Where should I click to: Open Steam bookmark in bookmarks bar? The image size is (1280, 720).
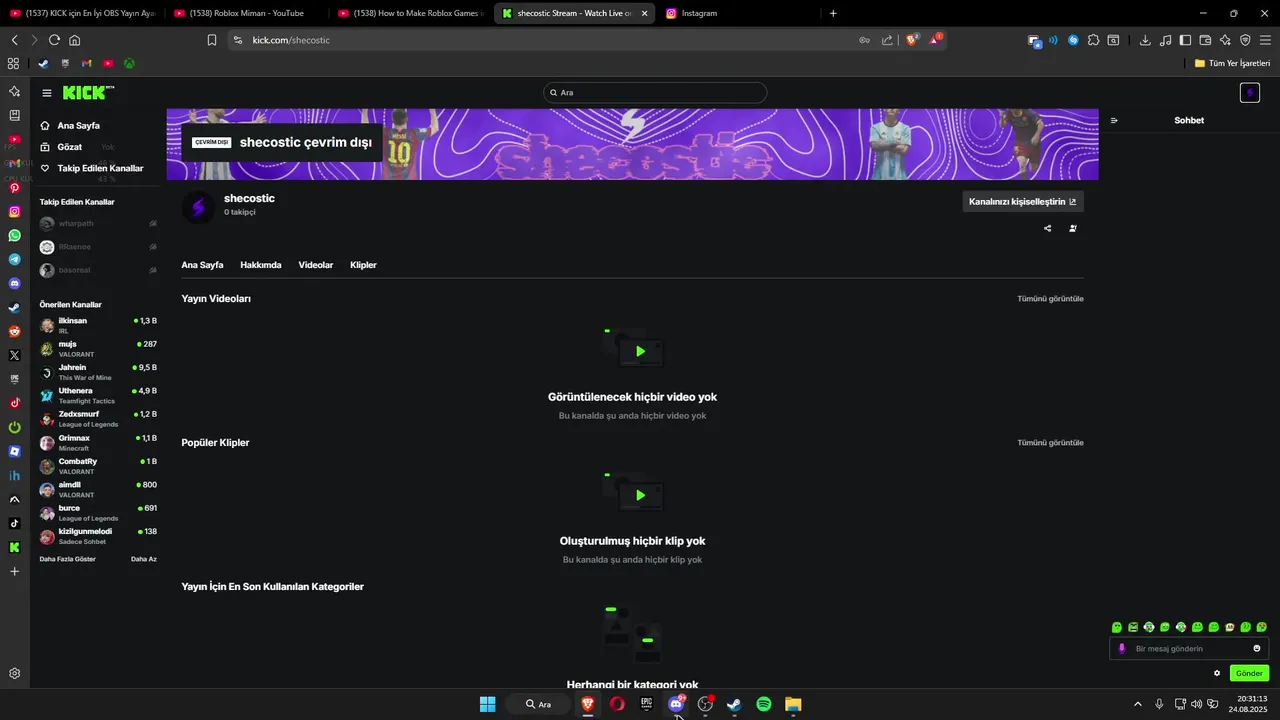(x=43, y=63)
